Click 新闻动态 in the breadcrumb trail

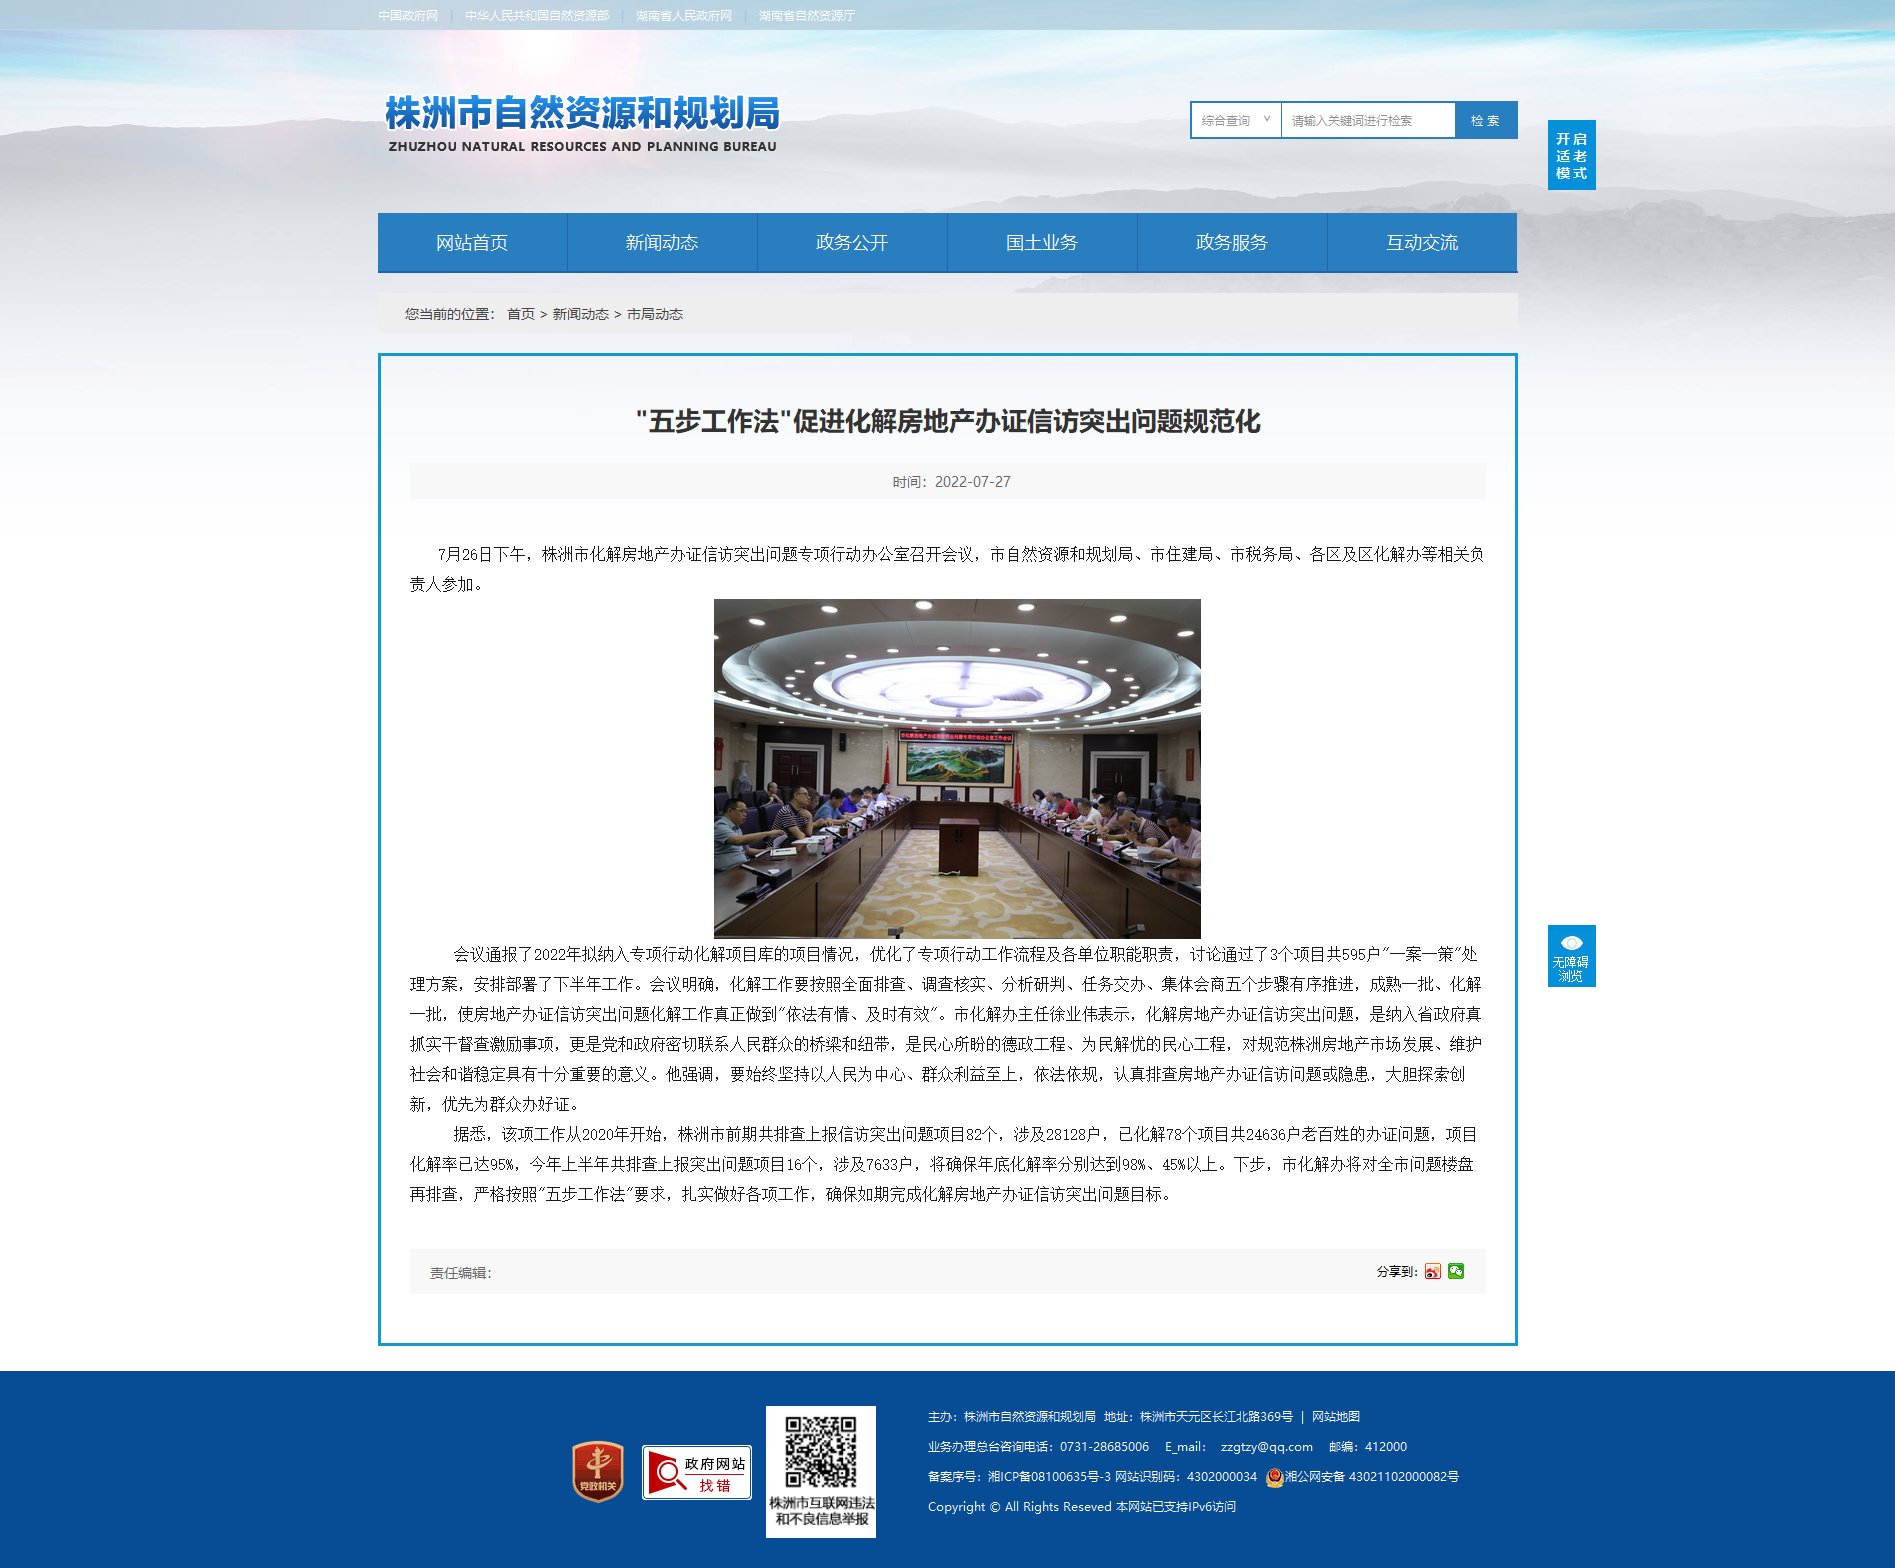[581, 314]
